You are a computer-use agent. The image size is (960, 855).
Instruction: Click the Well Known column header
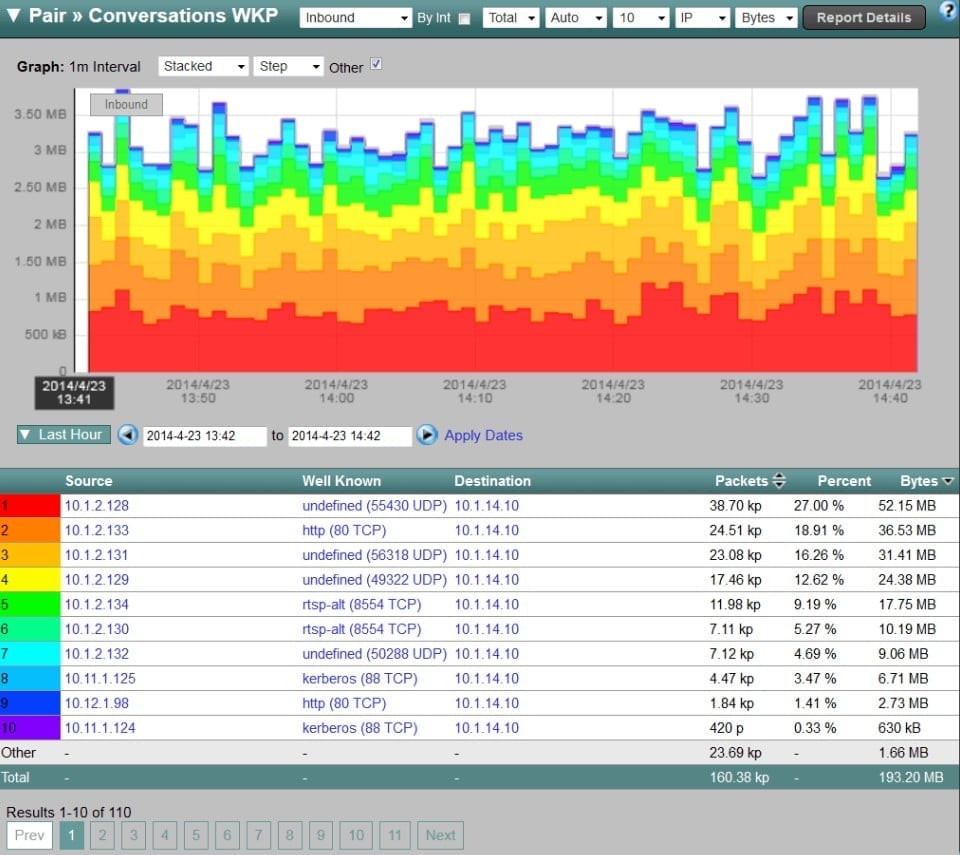342,481
